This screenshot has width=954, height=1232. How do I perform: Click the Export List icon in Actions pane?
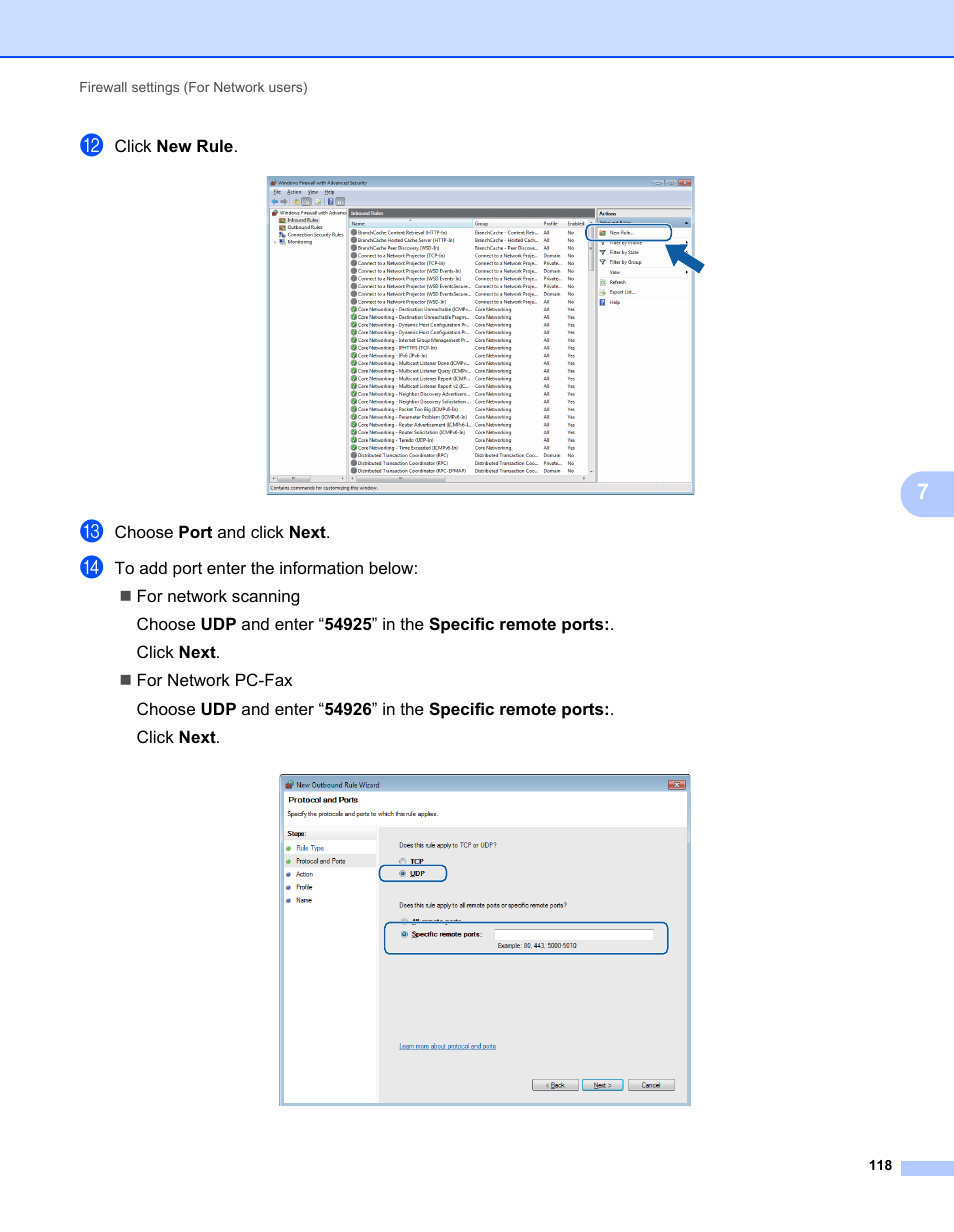(x=602, y=292)
